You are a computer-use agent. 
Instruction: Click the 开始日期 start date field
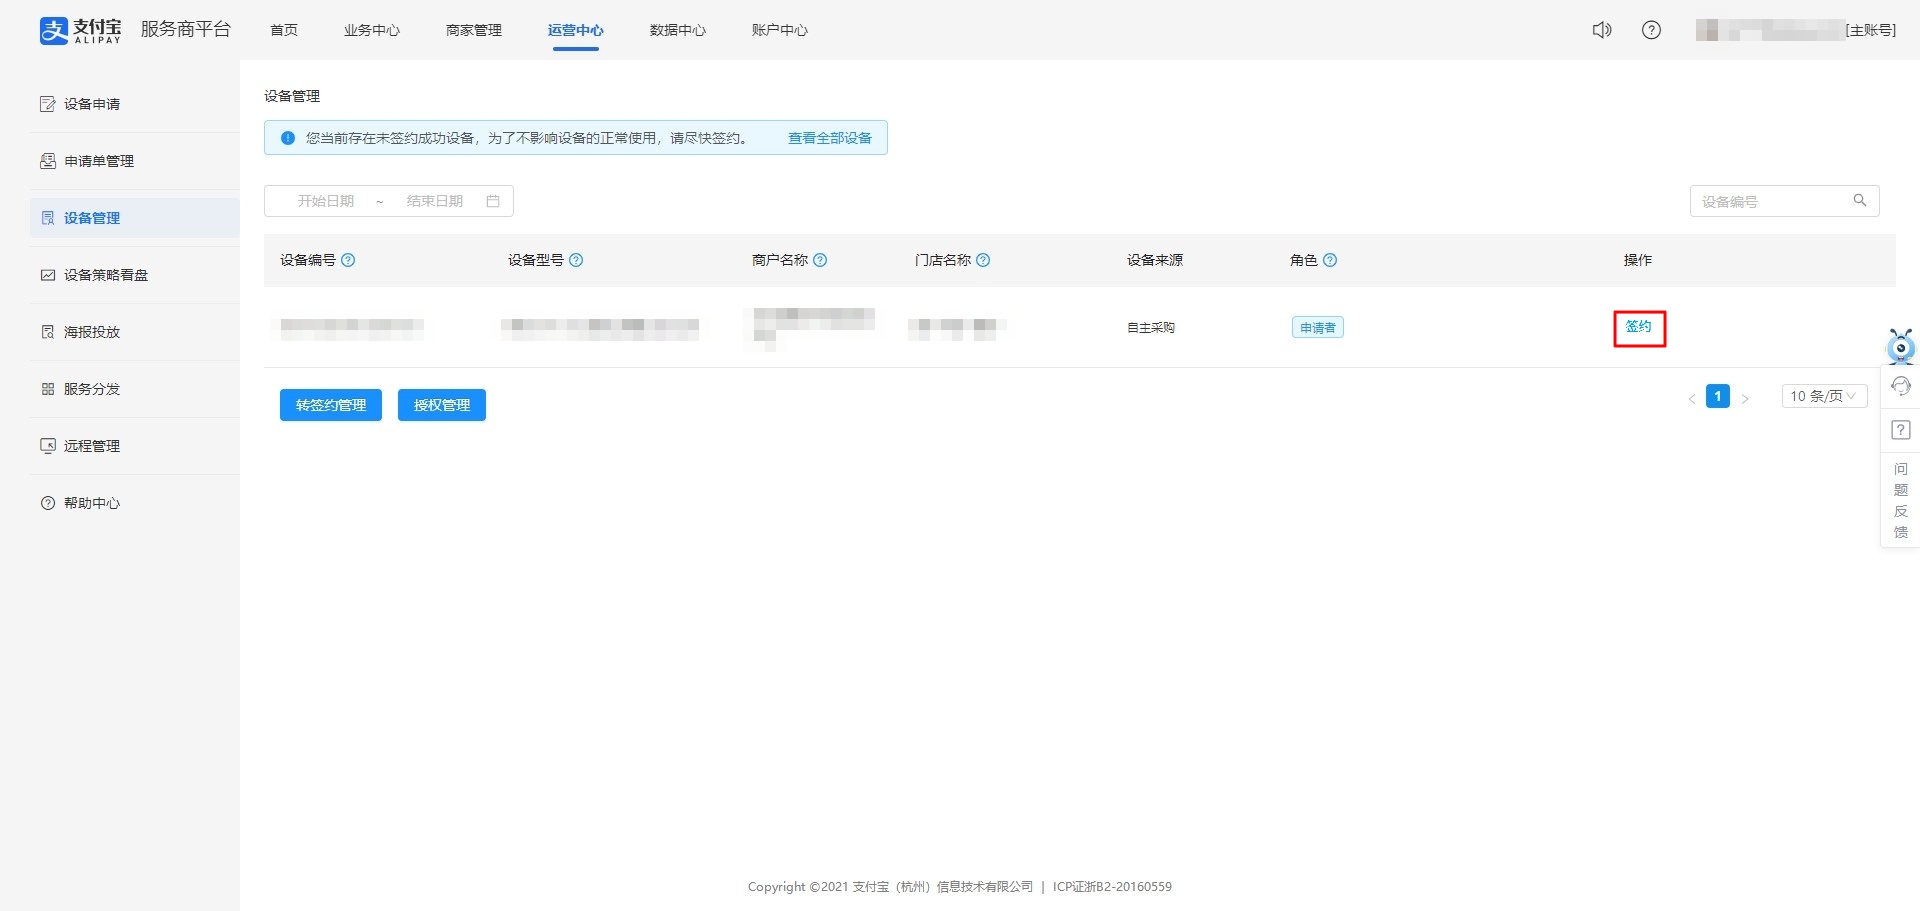pyautogui.click(x=326, y=201)
